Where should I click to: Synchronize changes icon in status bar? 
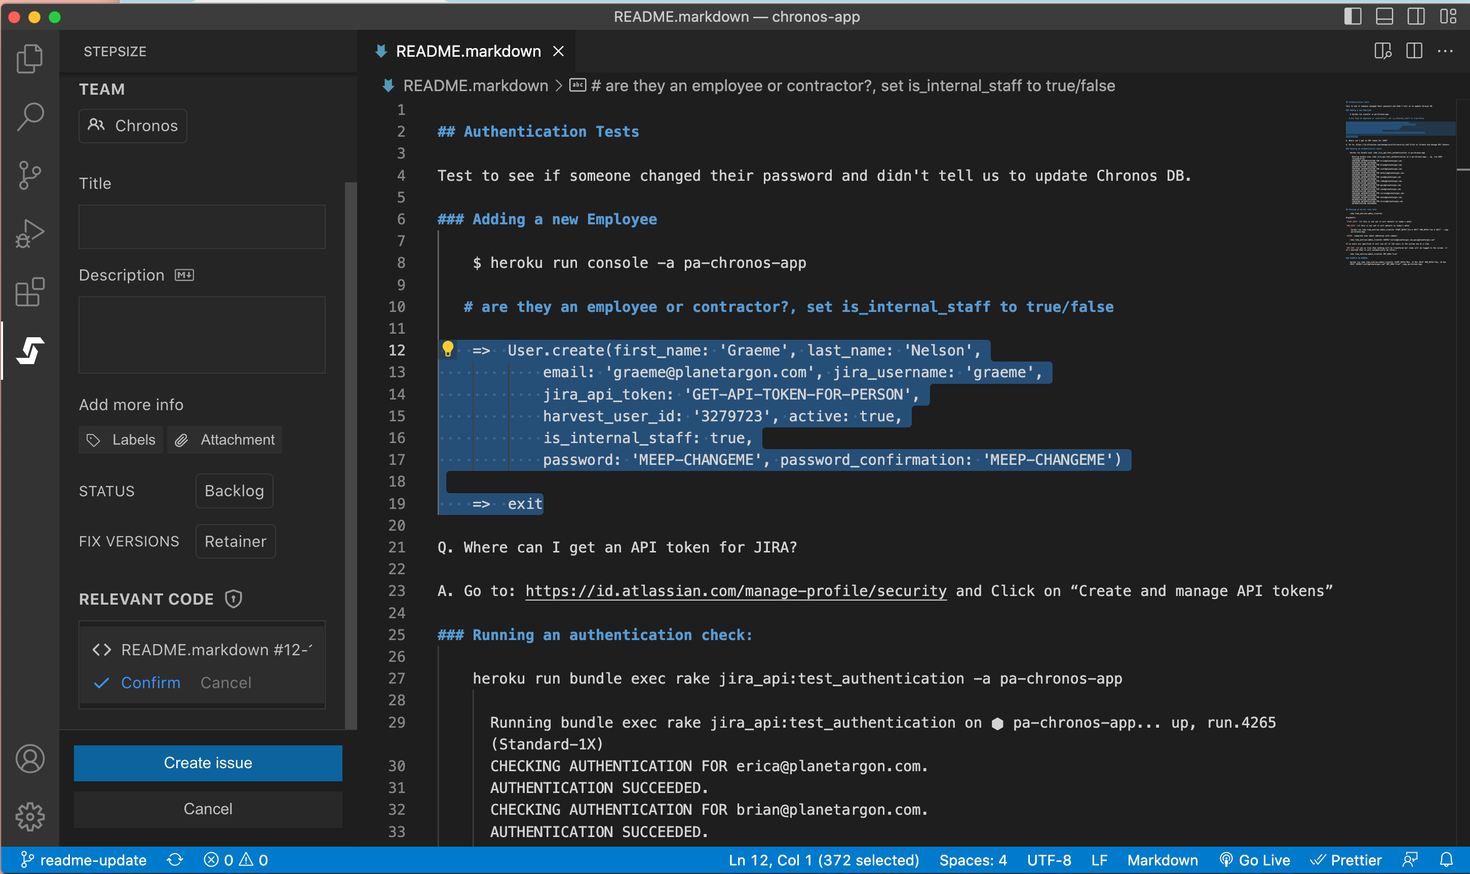pos(175,860)
